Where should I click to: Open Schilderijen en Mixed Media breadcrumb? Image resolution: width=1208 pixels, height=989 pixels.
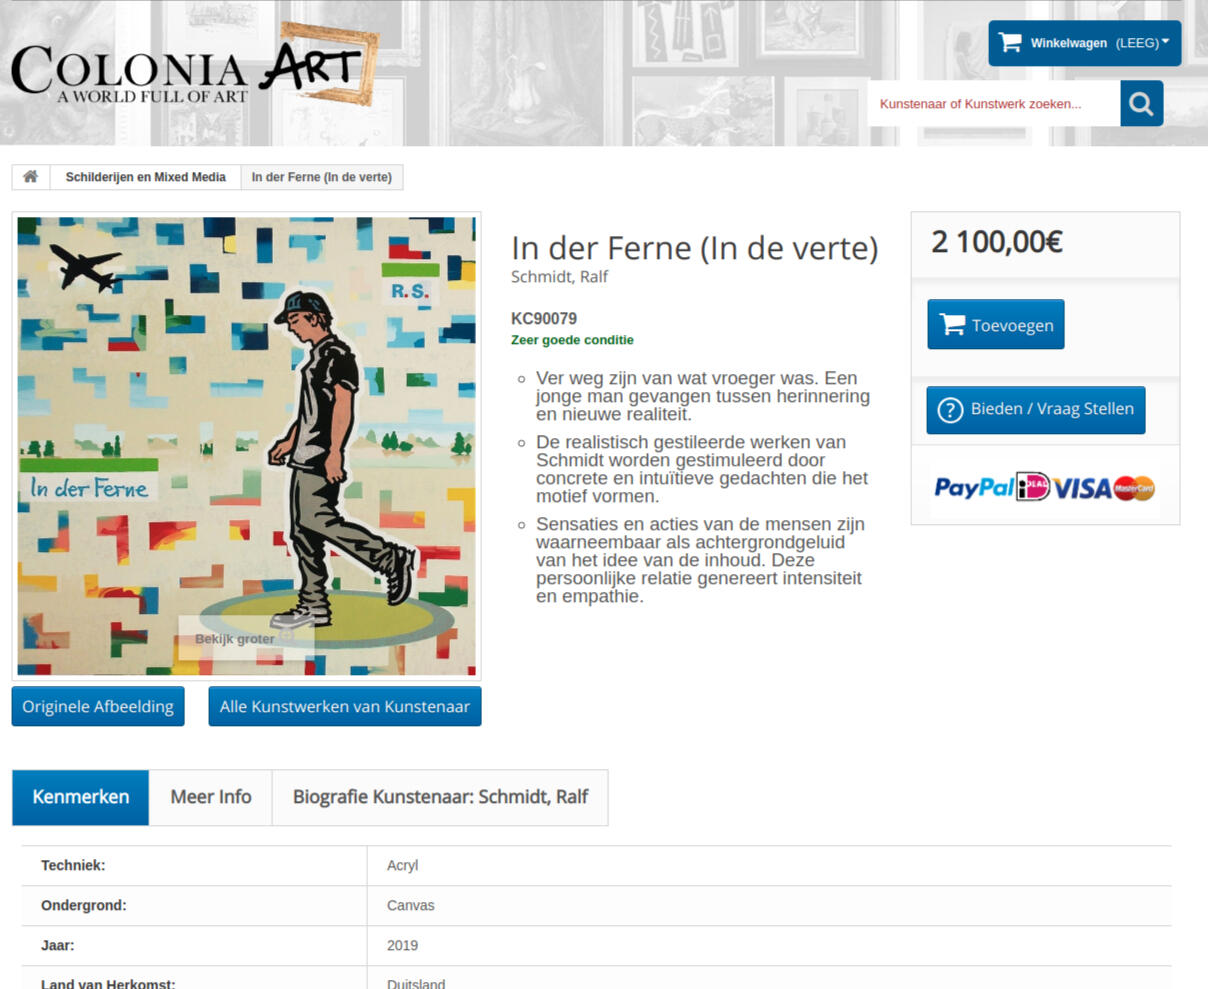coord(146,177)
